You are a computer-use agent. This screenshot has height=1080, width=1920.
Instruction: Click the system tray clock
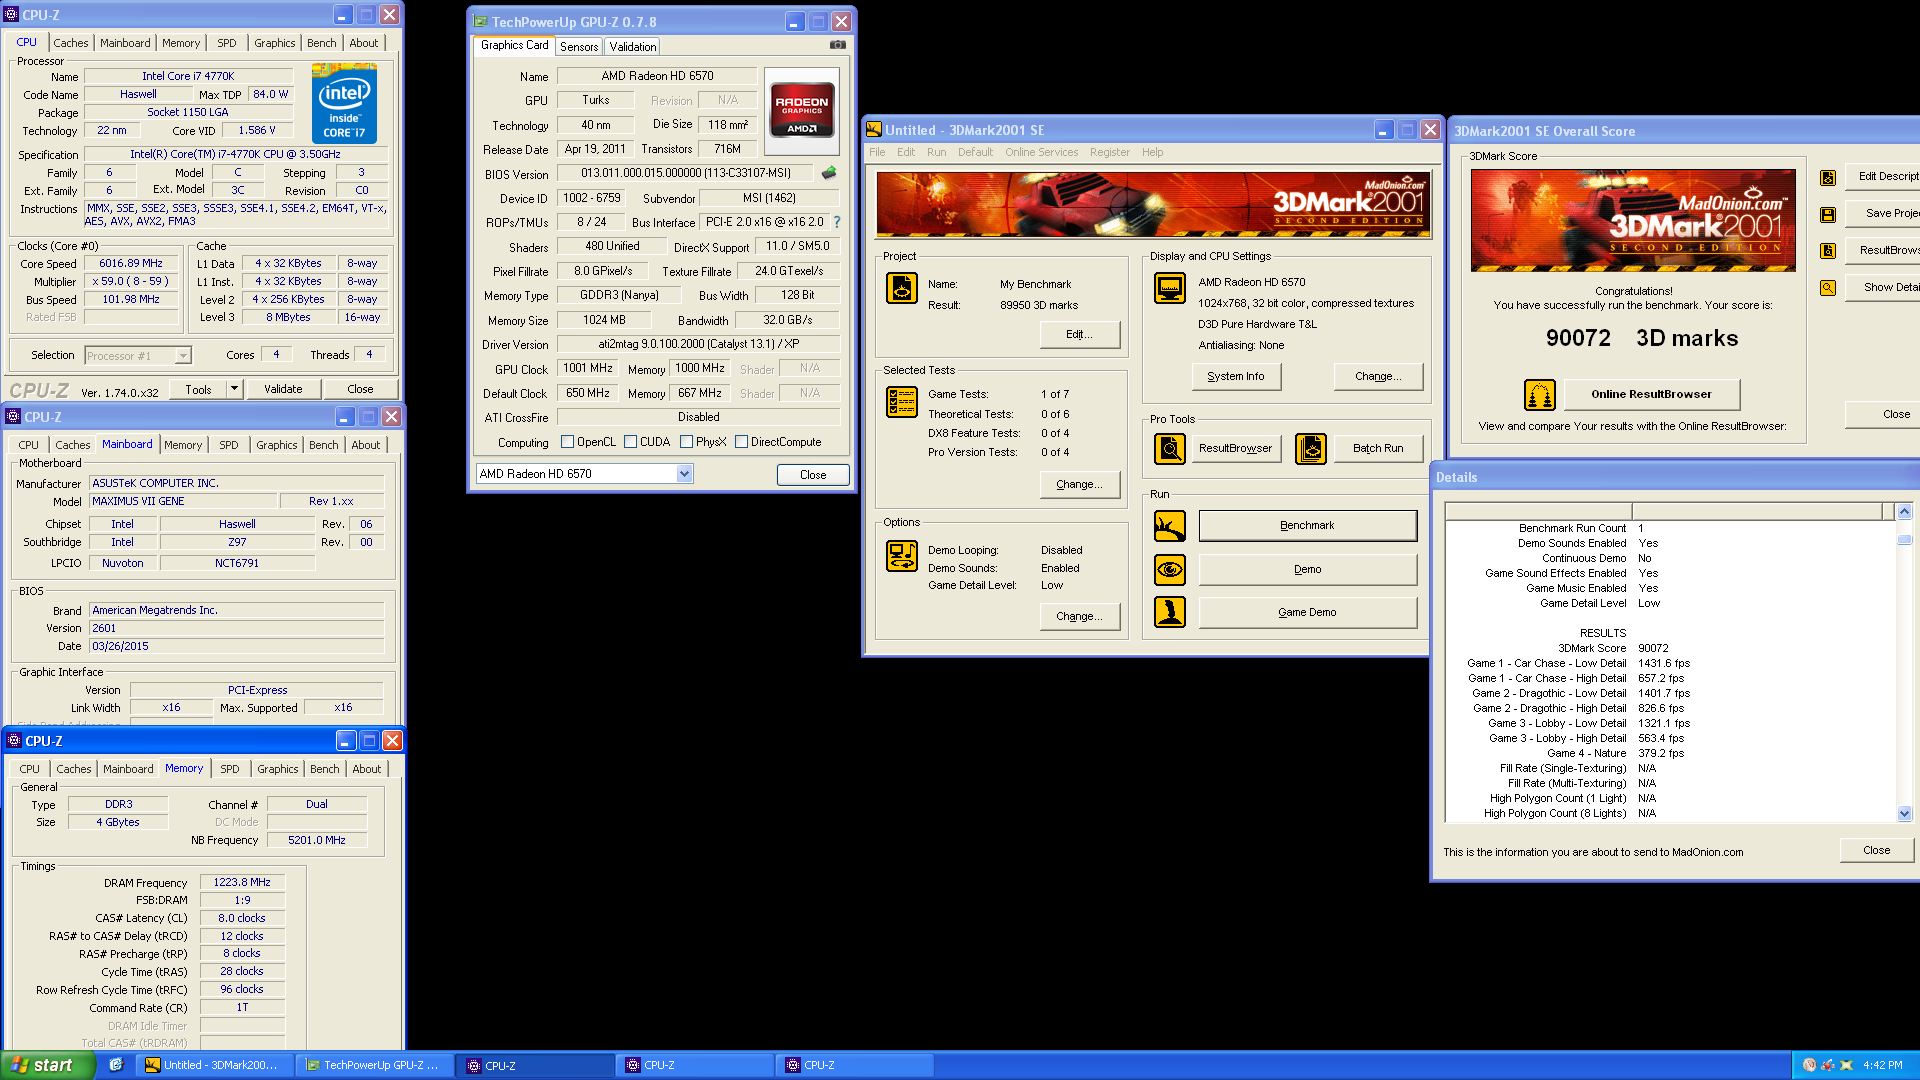click(1882, 1065)
